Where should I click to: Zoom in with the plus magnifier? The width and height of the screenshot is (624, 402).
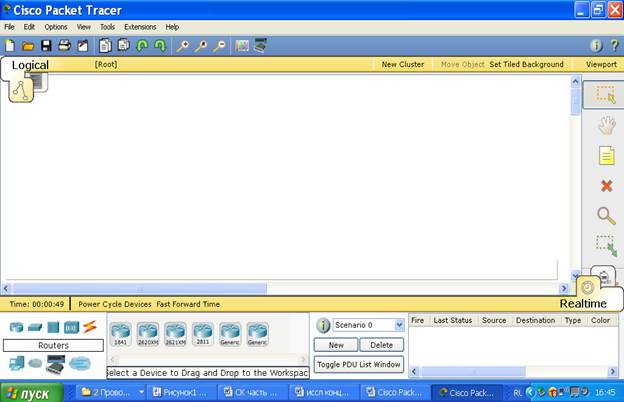click(182, 46)
